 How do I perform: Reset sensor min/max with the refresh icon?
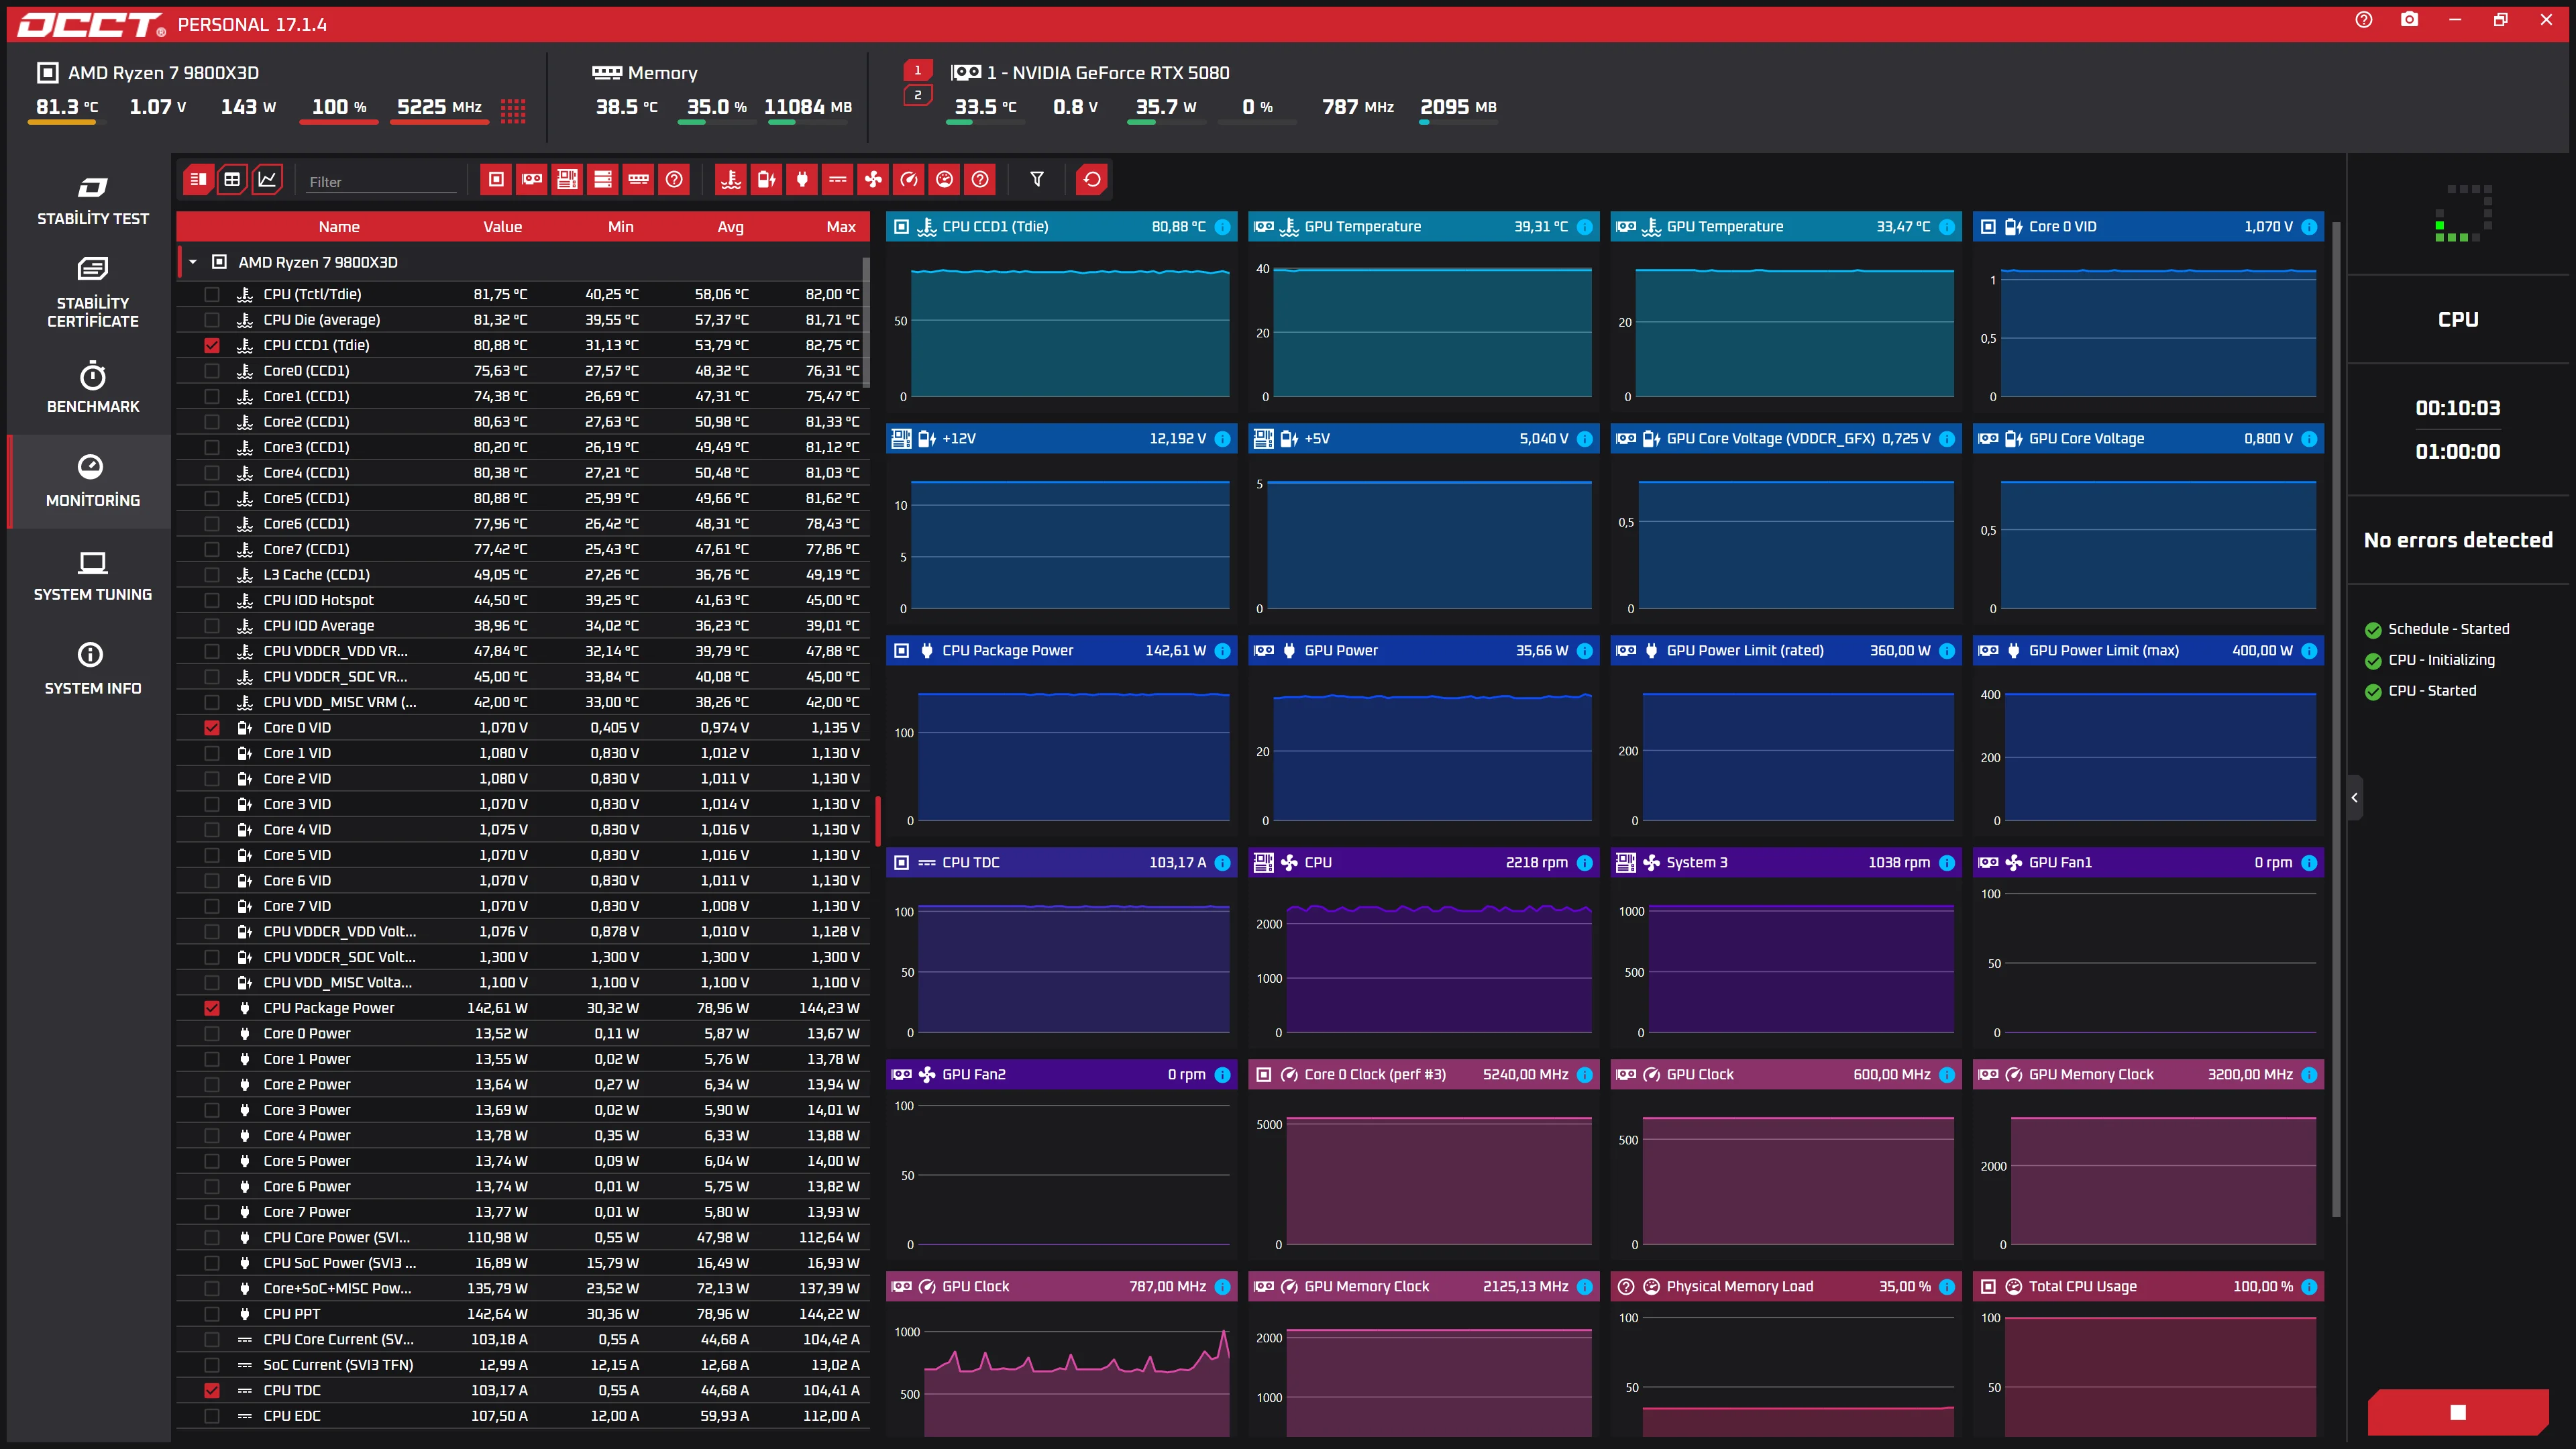pos(1092,180)
